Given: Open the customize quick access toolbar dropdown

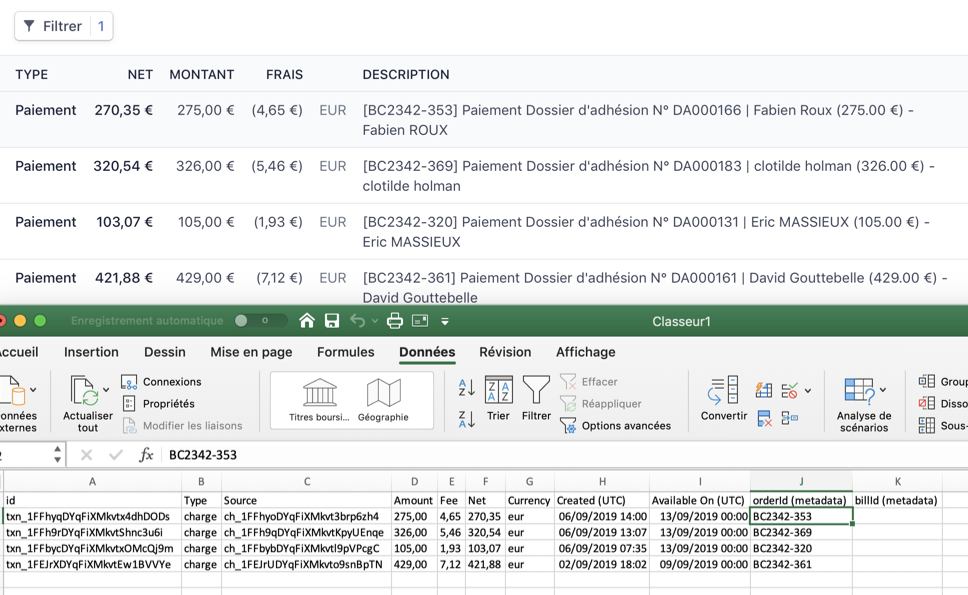Looking at the screenshot, I should (445, 322).
